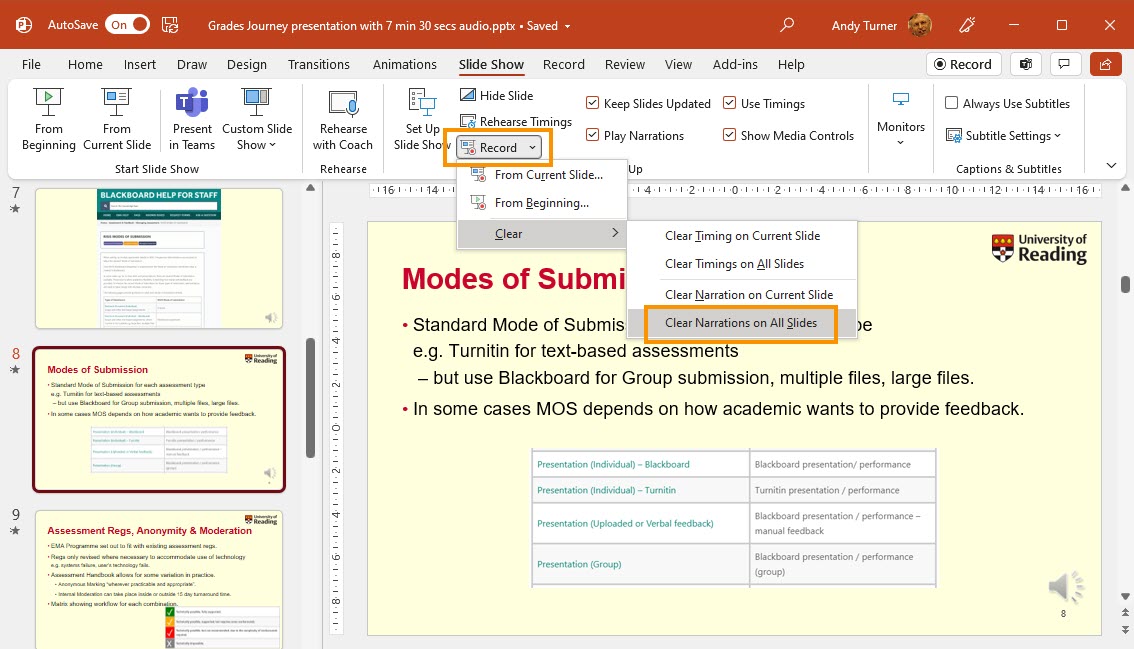Click Present in Teams icon
Image resolution: width=1134 pixels, height=649 pixels.
[192, 119]
